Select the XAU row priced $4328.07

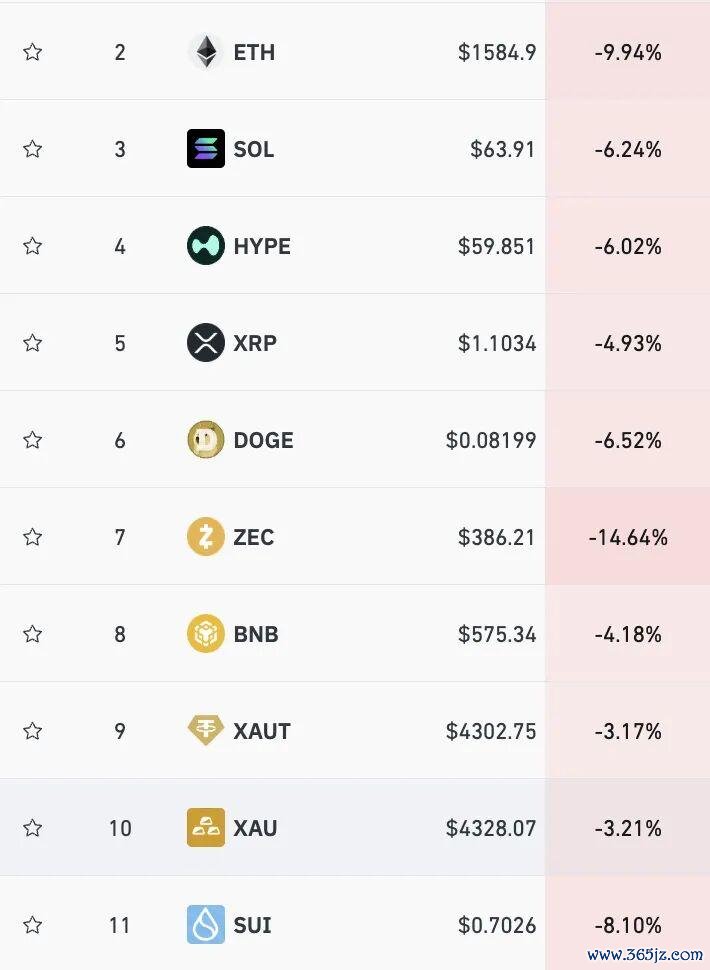[355, 827]
